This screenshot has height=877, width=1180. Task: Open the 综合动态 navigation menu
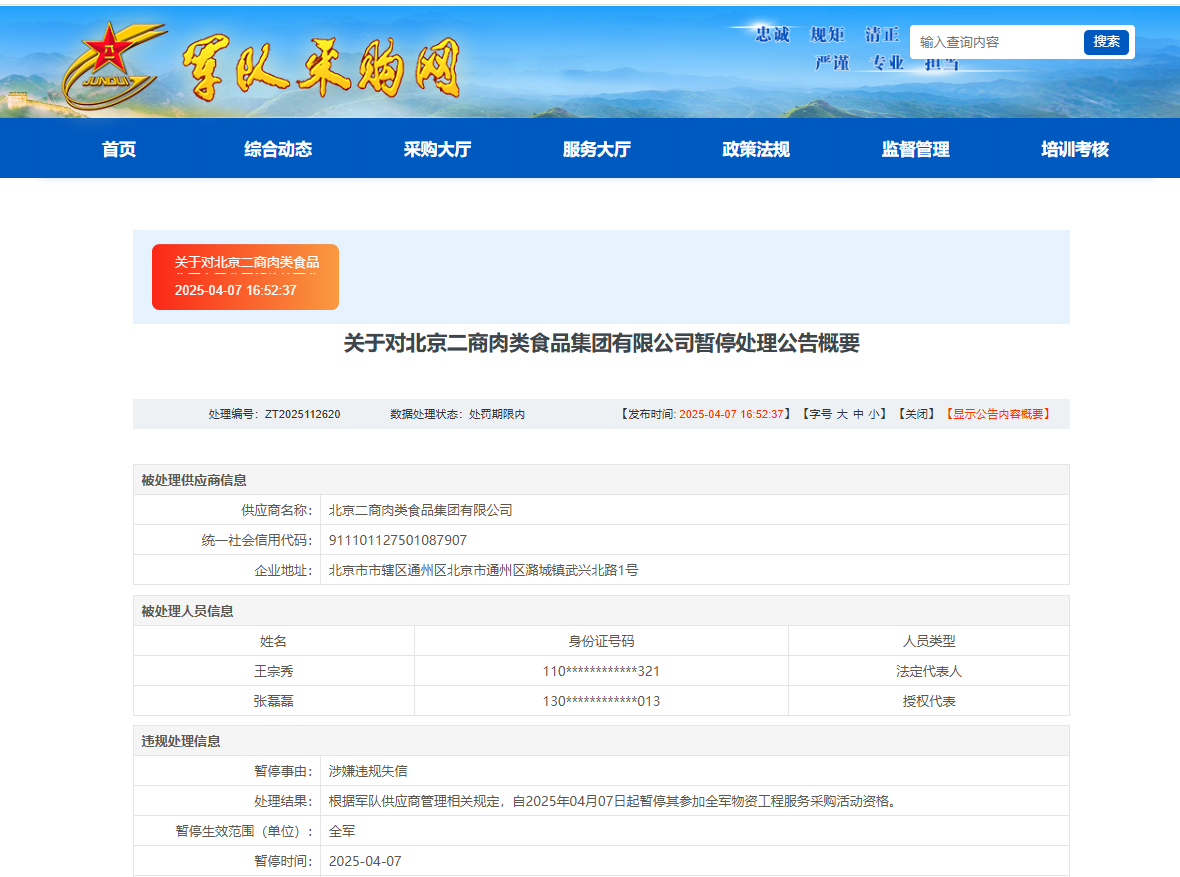(278, 149)
